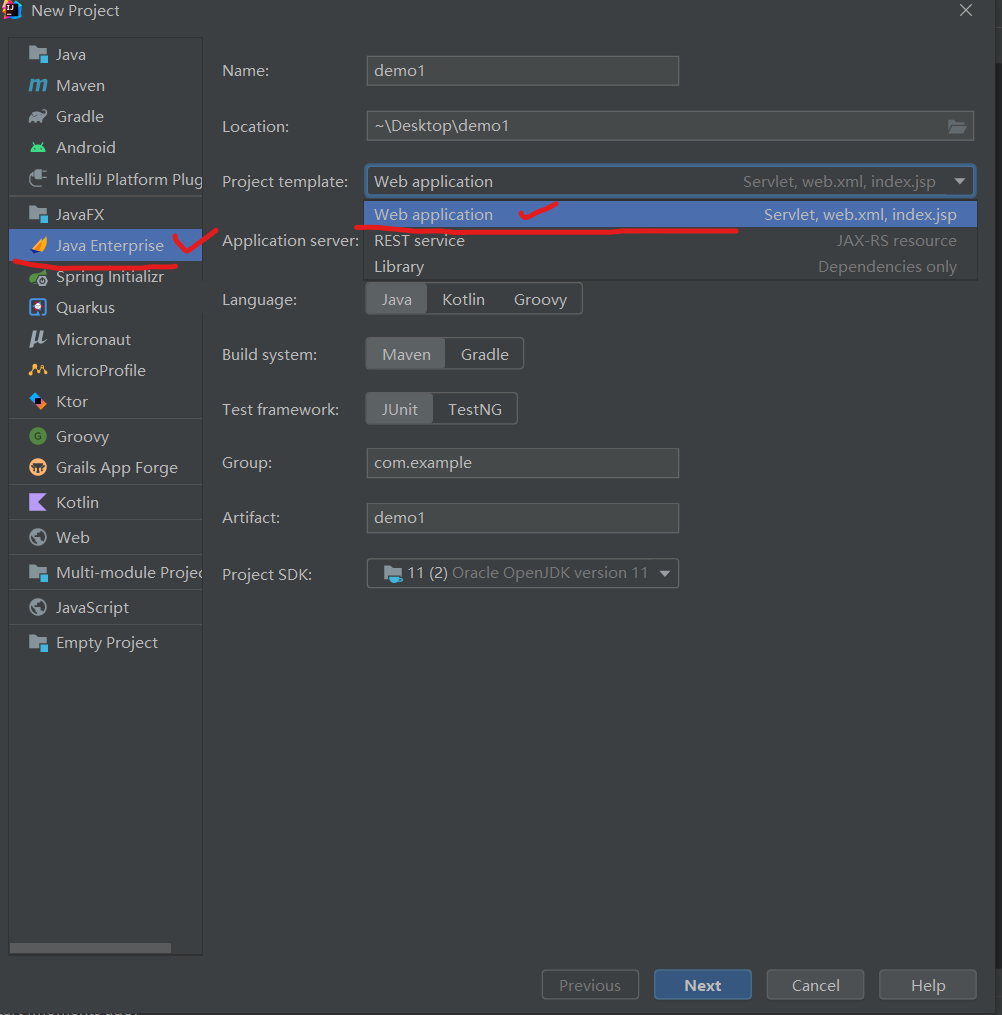Click the Group input field
Screen dimensions: 1002x1015
pos(522,463)
